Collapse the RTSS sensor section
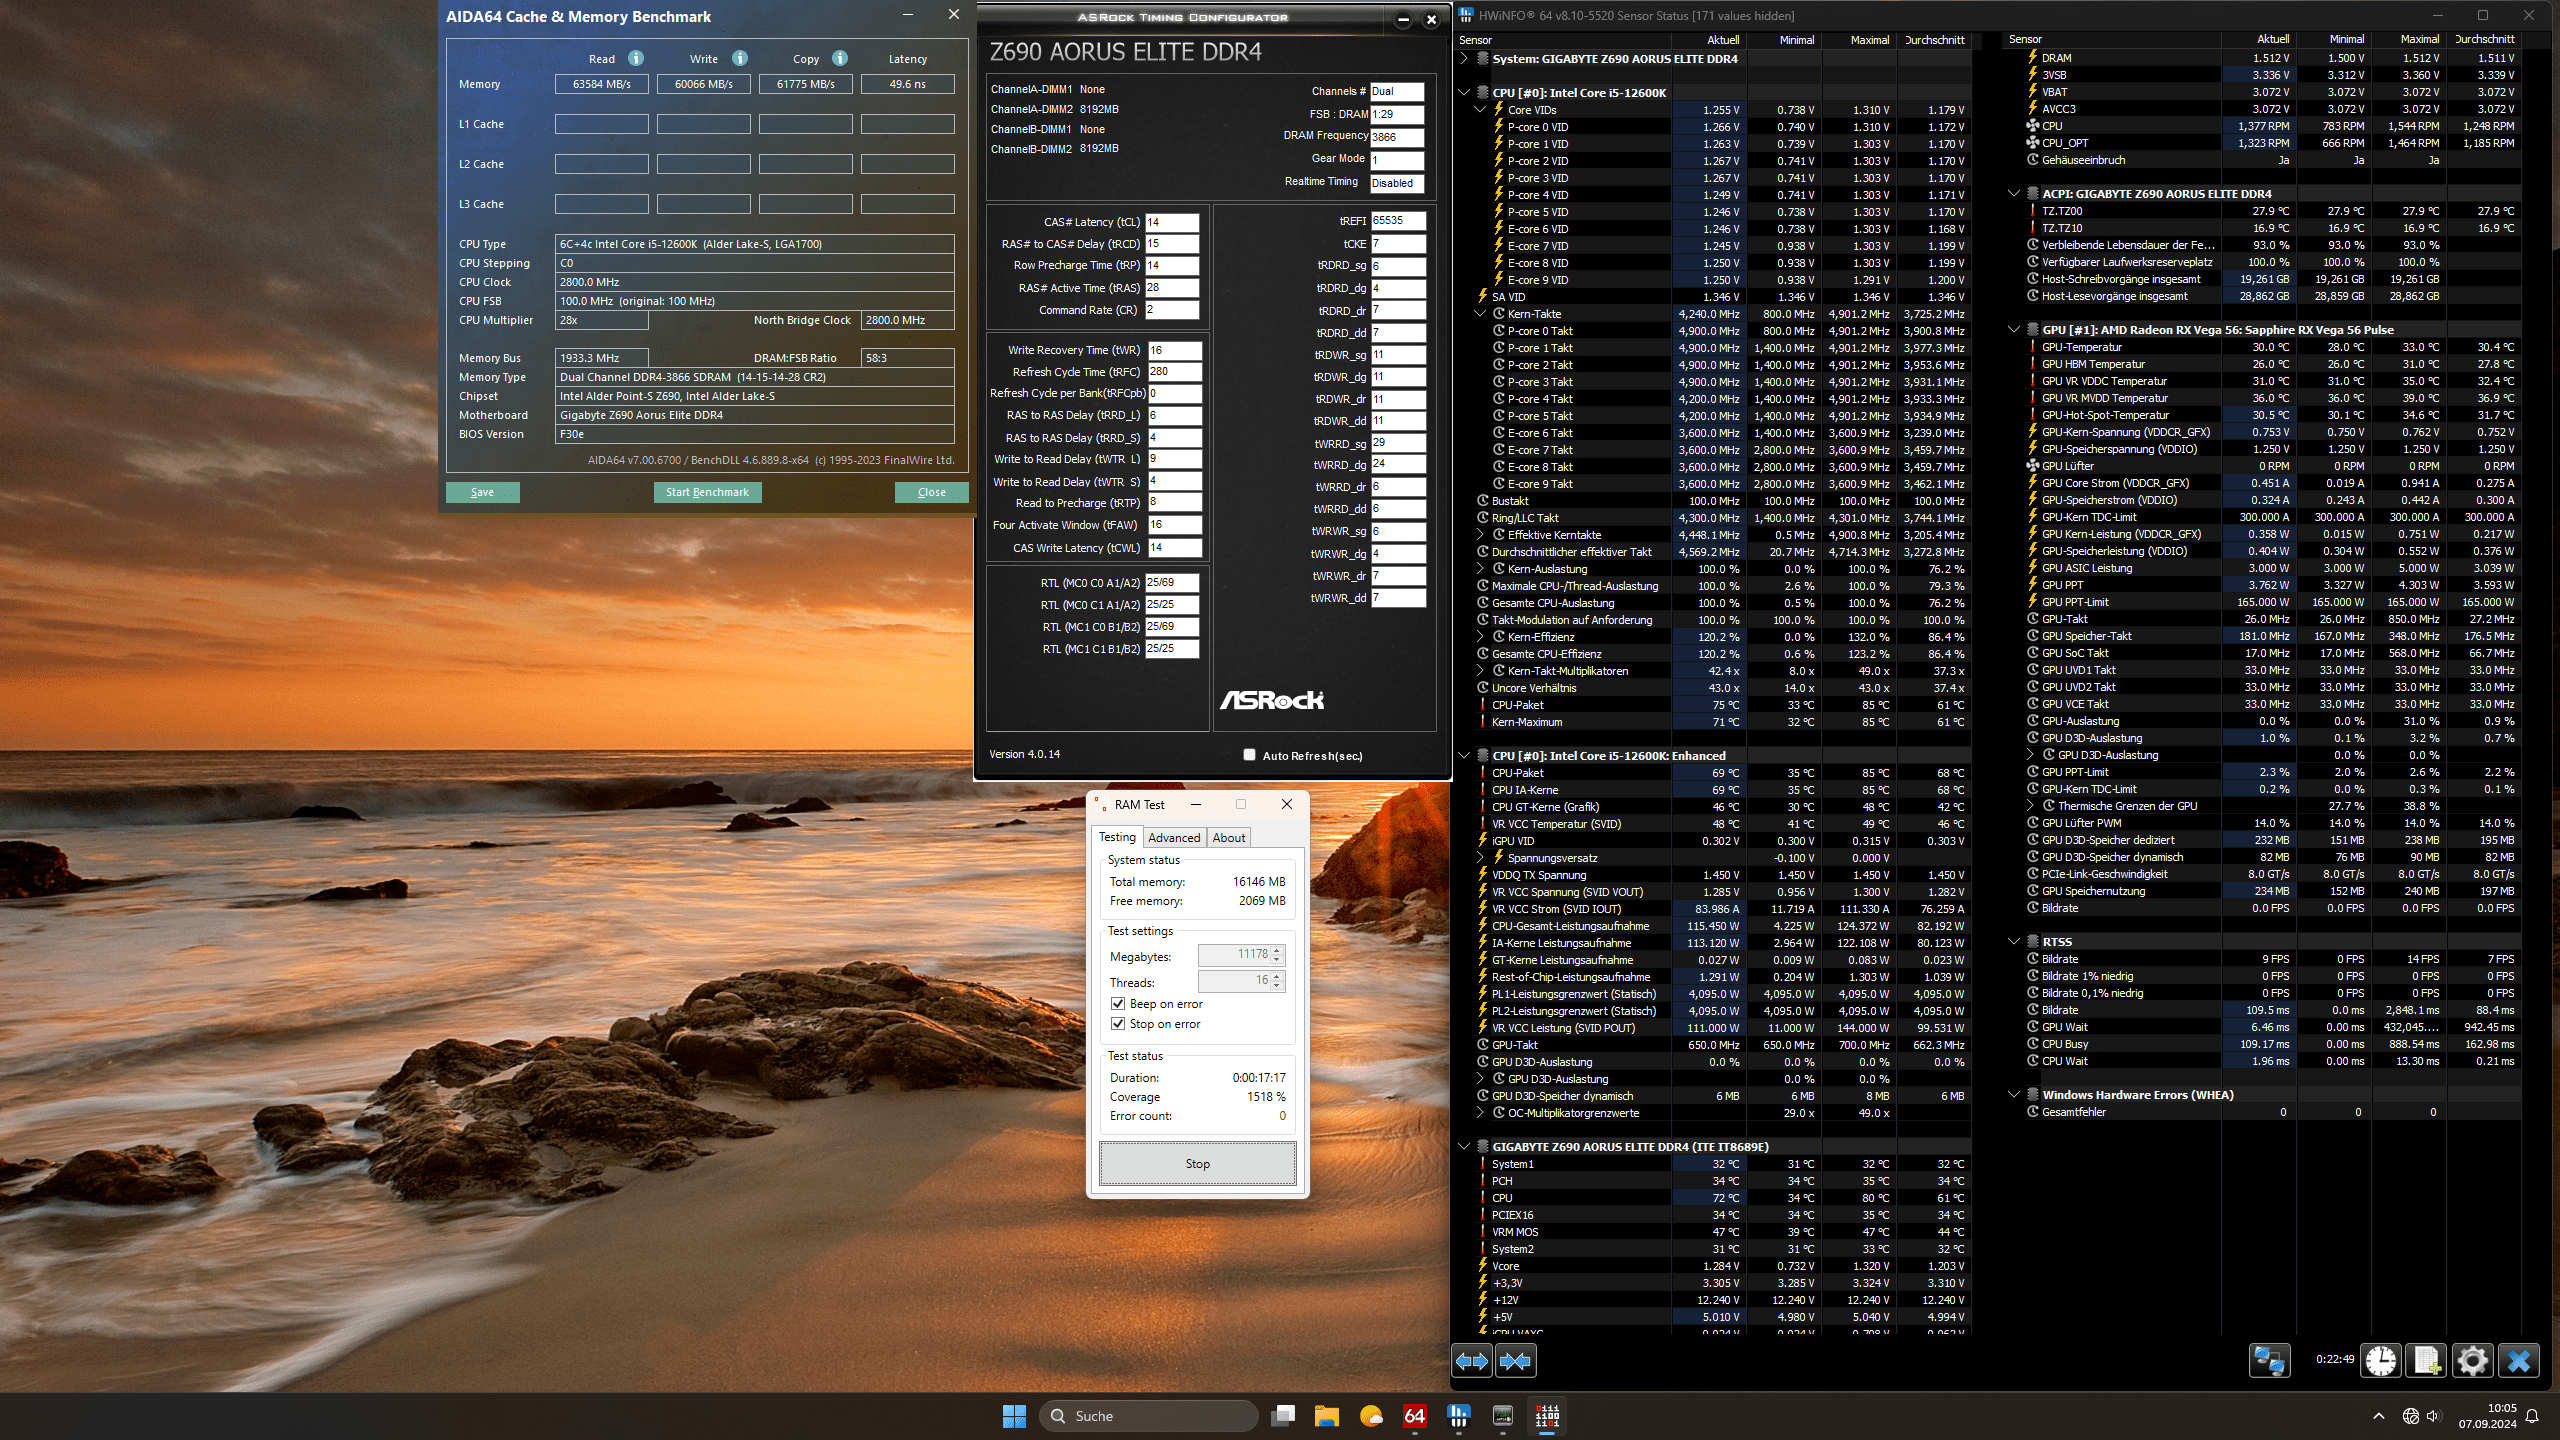Viewport: 2560px width, 1440px height. (x=2014, y=942)
